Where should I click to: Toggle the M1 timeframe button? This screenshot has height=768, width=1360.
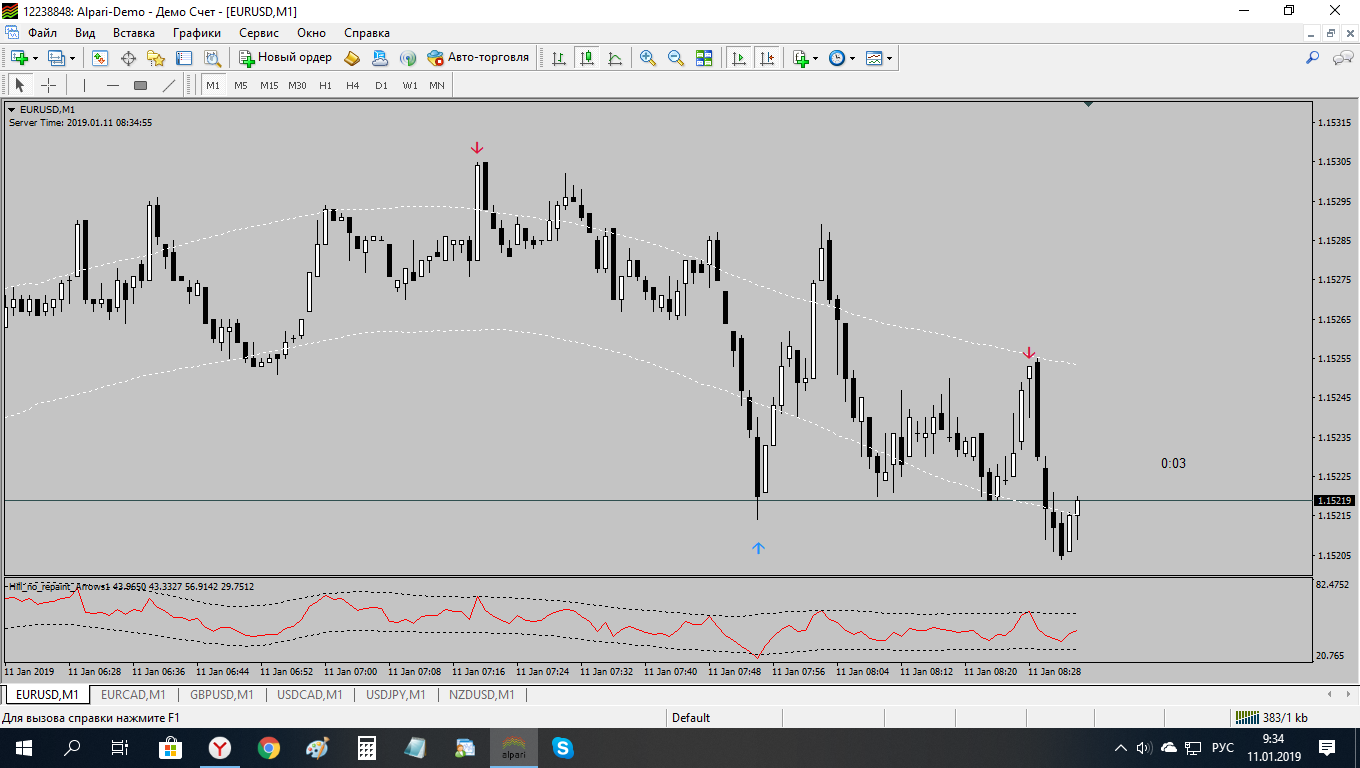213,85
